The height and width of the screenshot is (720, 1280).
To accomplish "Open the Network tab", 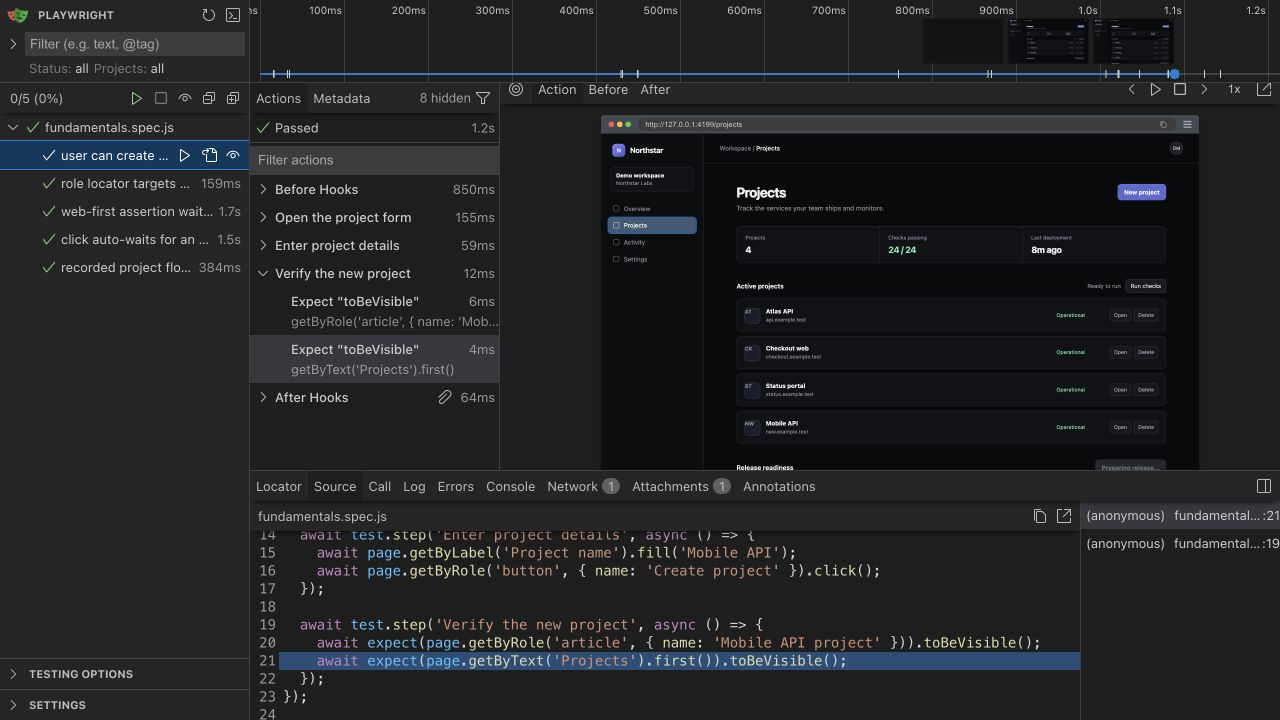I will click(583, 486).
